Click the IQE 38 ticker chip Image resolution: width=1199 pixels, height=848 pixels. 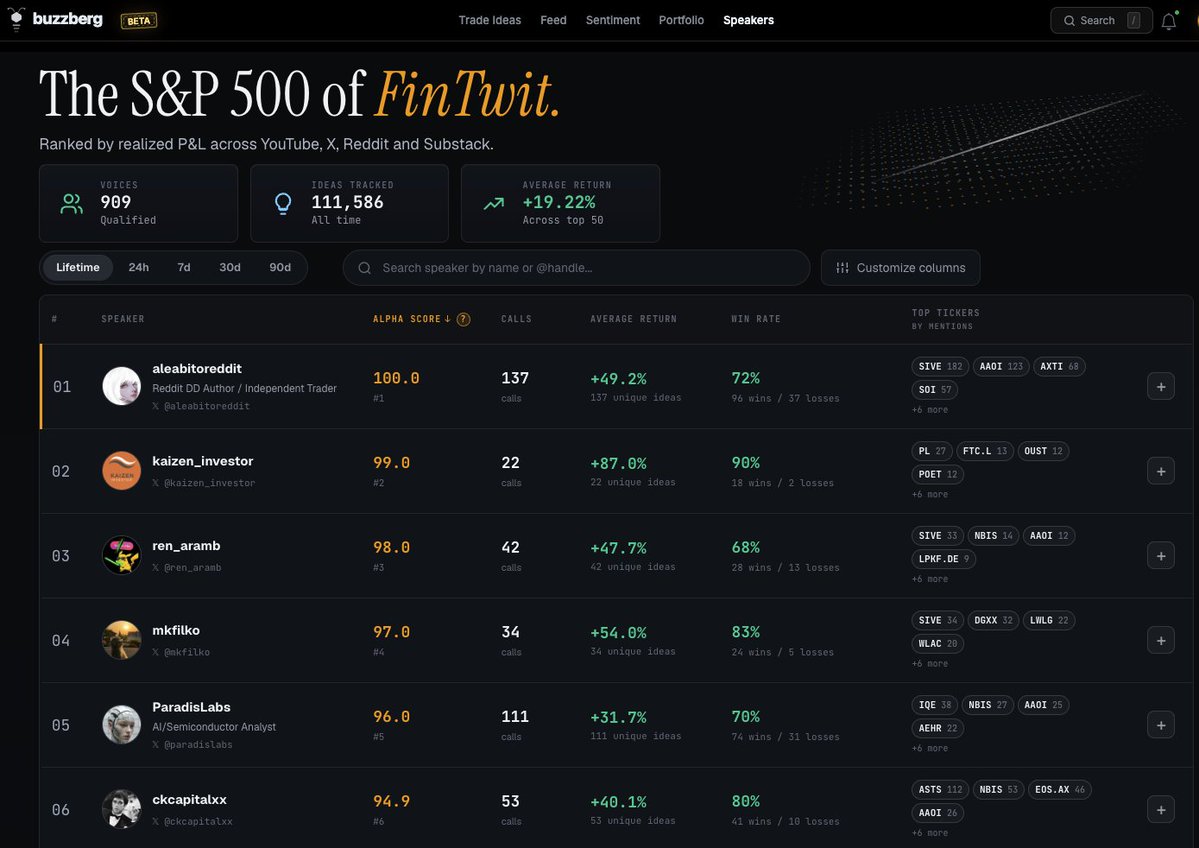click(x=934, y=705)
